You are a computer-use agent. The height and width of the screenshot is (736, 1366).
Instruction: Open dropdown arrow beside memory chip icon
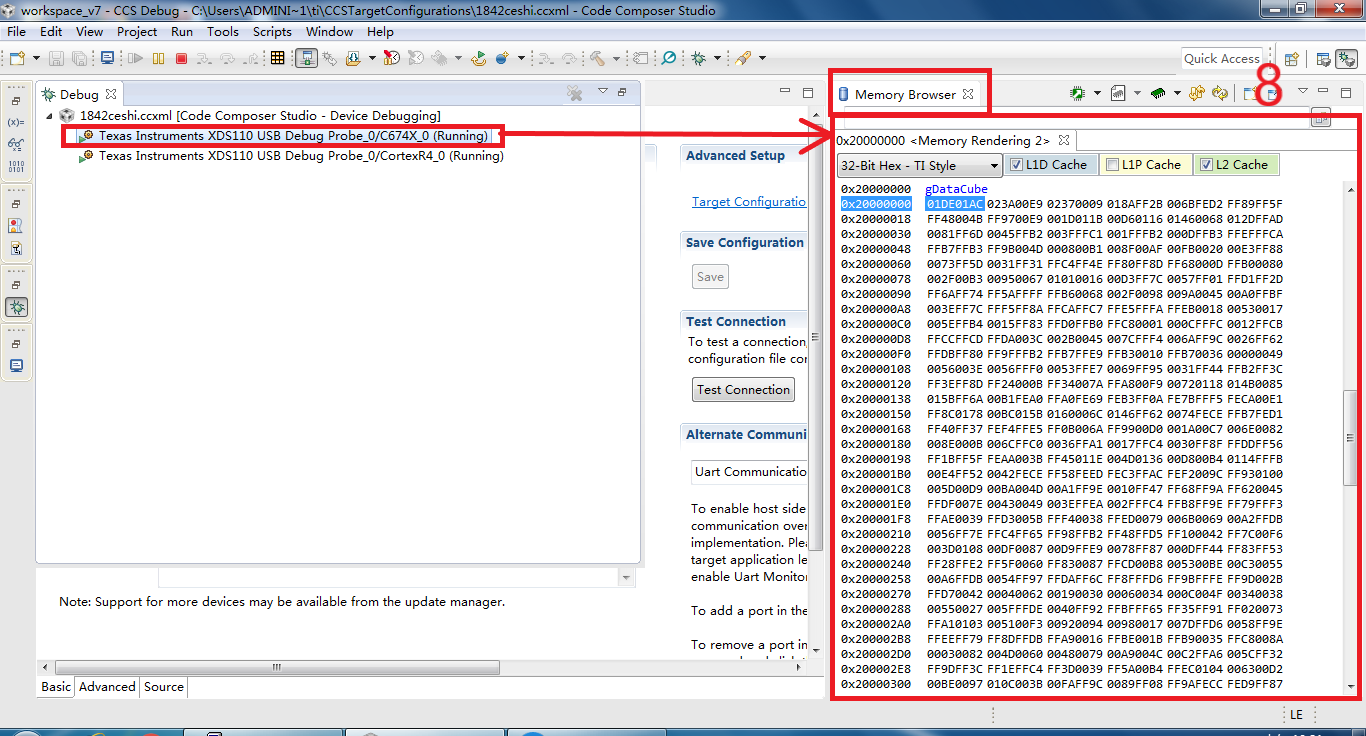click(1177, 94)
